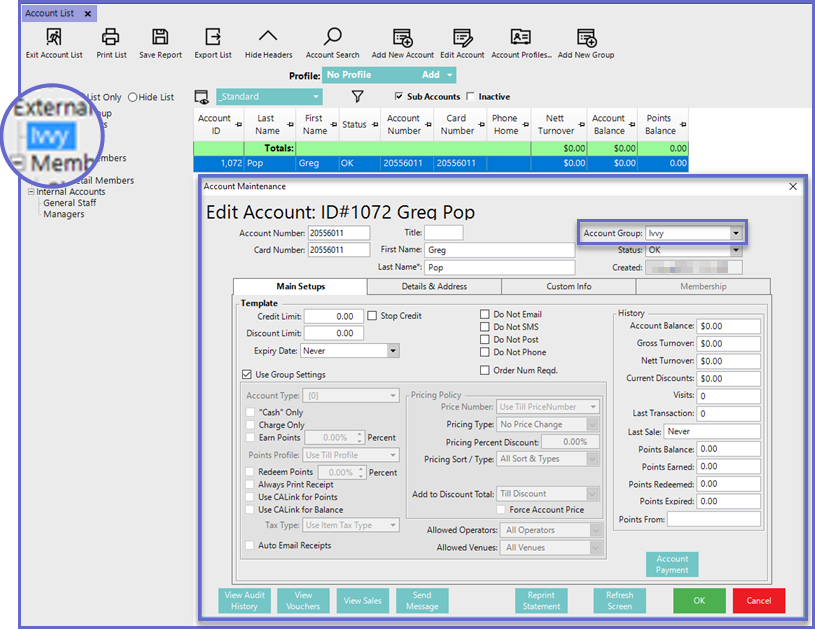The image size is (815, 629).
Task: Select General Staff in the tree
Action: pos(70,203)
